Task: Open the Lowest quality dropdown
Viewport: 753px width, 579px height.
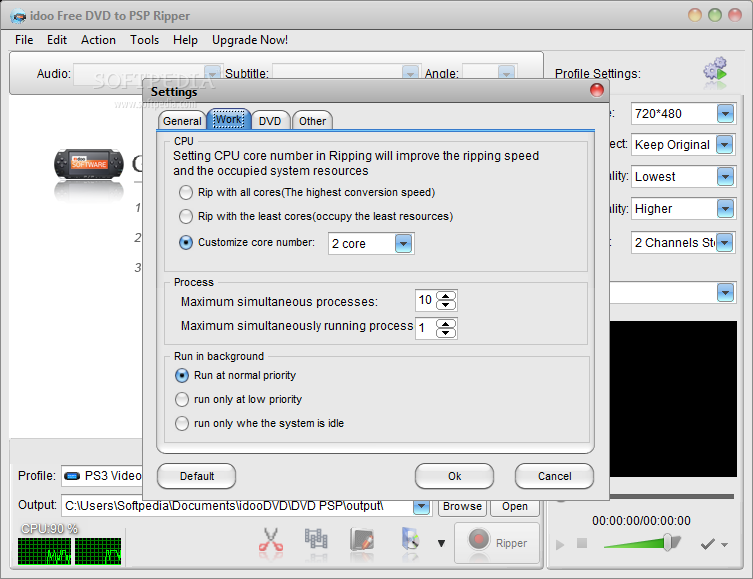Action: (x=725, y=177)
